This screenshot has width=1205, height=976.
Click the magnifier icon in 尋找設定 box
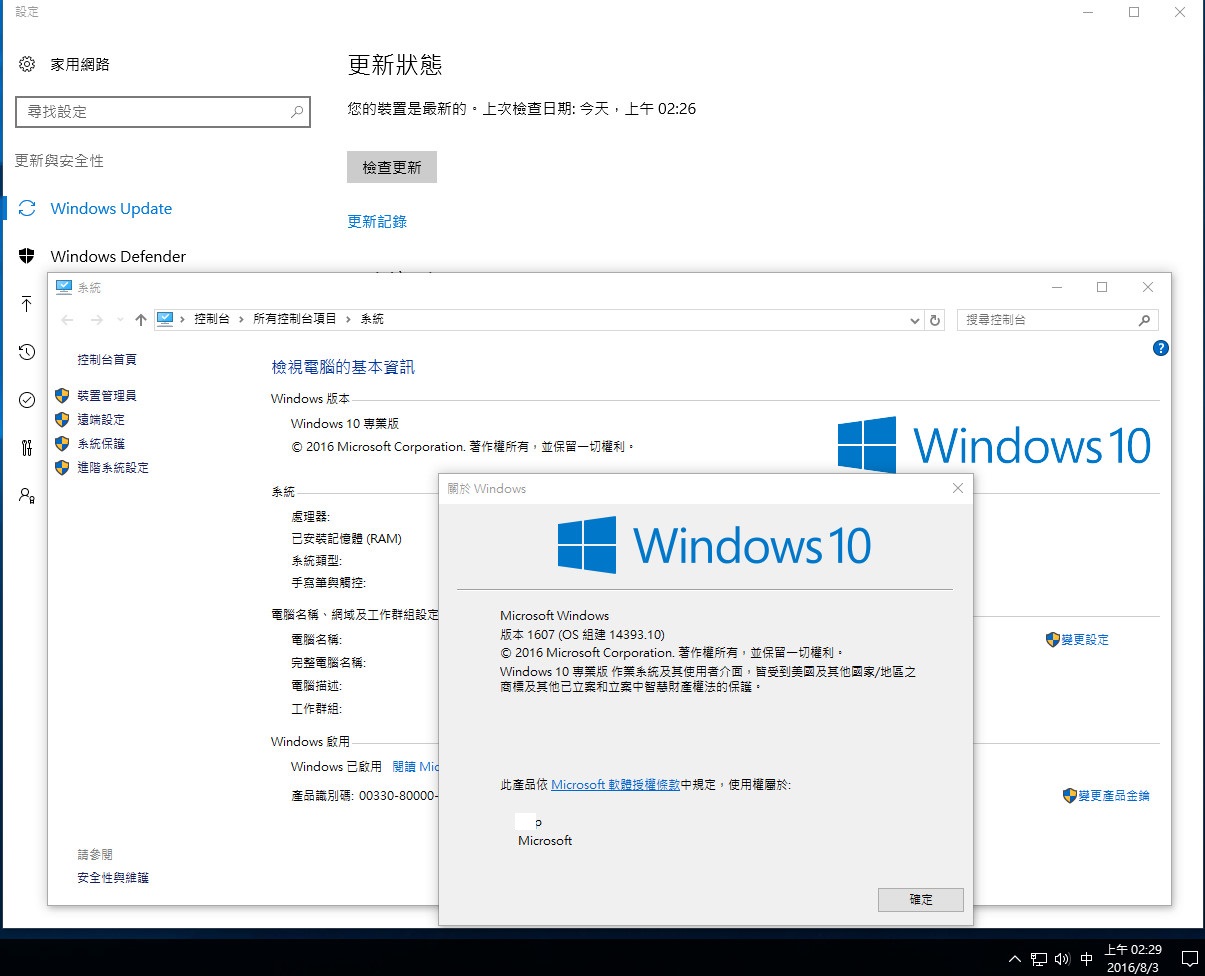(296, 112)
